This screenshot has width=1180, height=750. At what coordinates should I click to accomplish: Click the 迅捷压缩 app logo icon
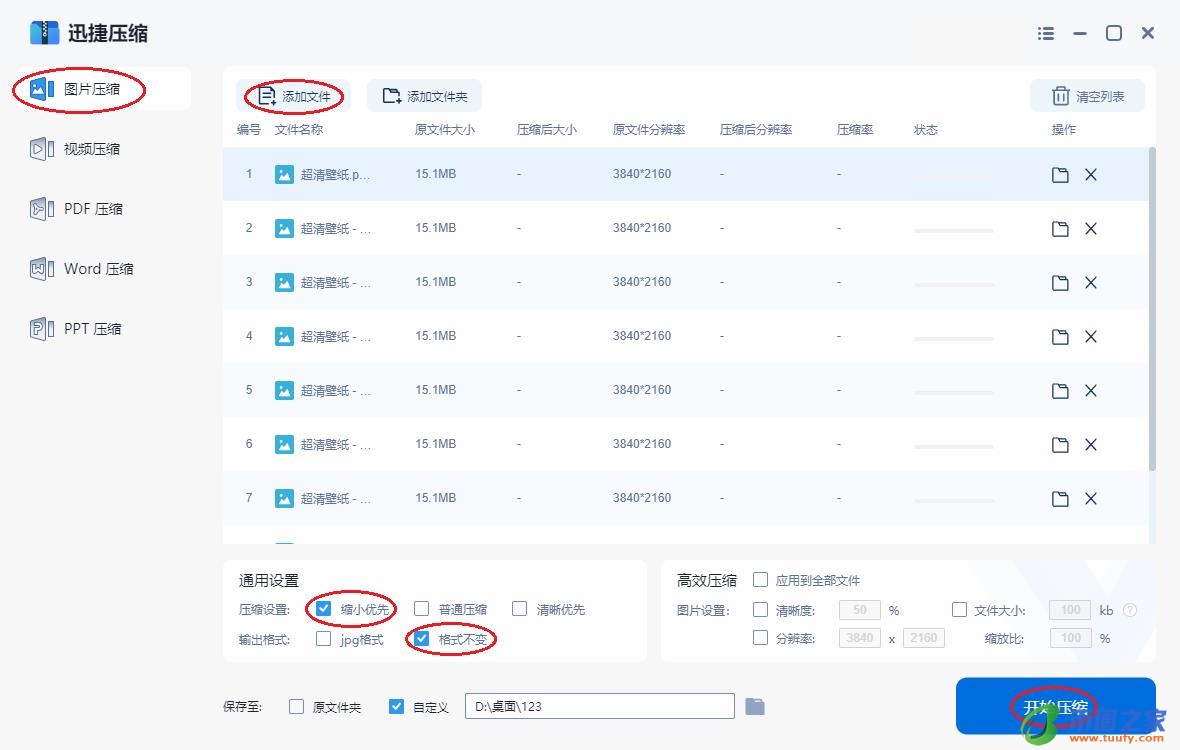(x=44, y=32)
